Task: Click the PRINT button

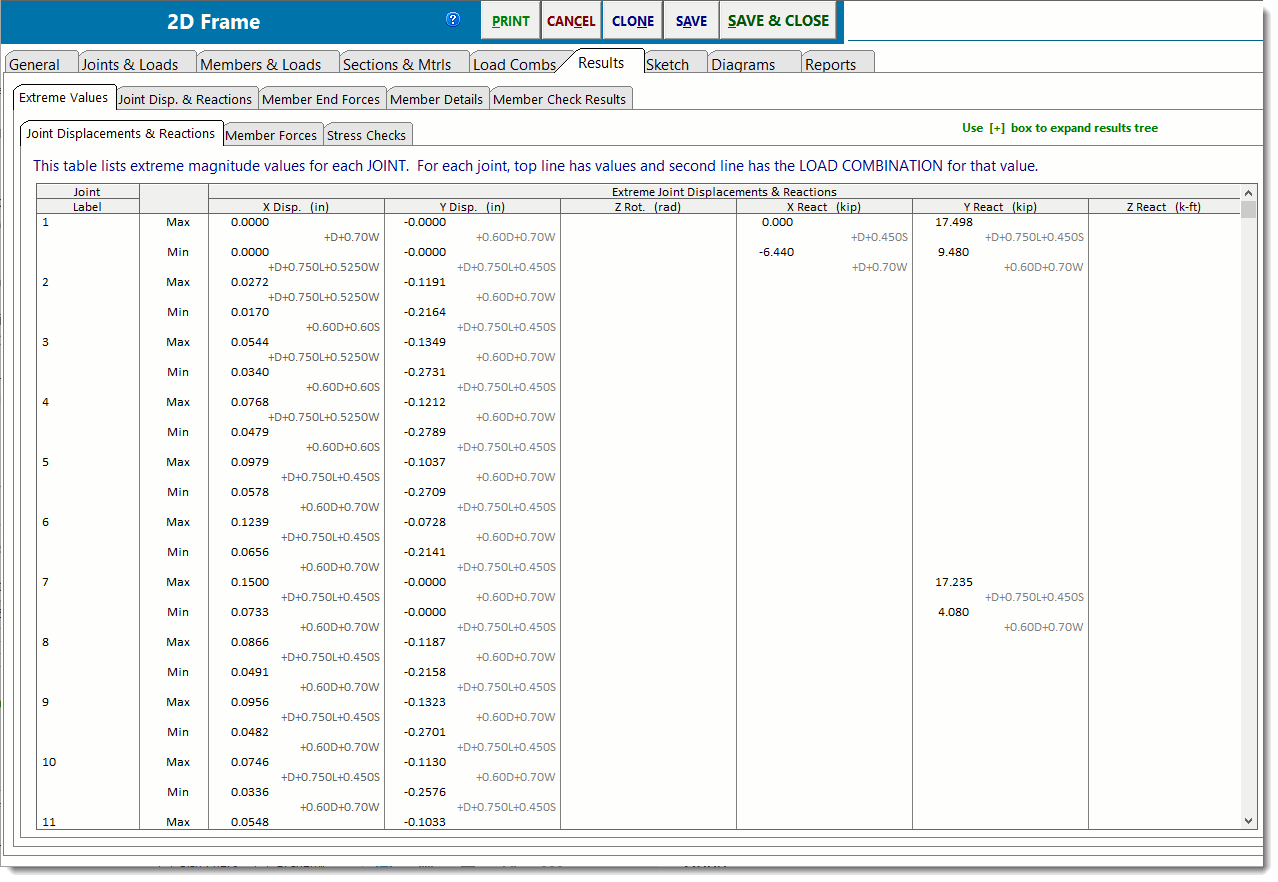Action: pyautogui.click(x=511, y=21)
